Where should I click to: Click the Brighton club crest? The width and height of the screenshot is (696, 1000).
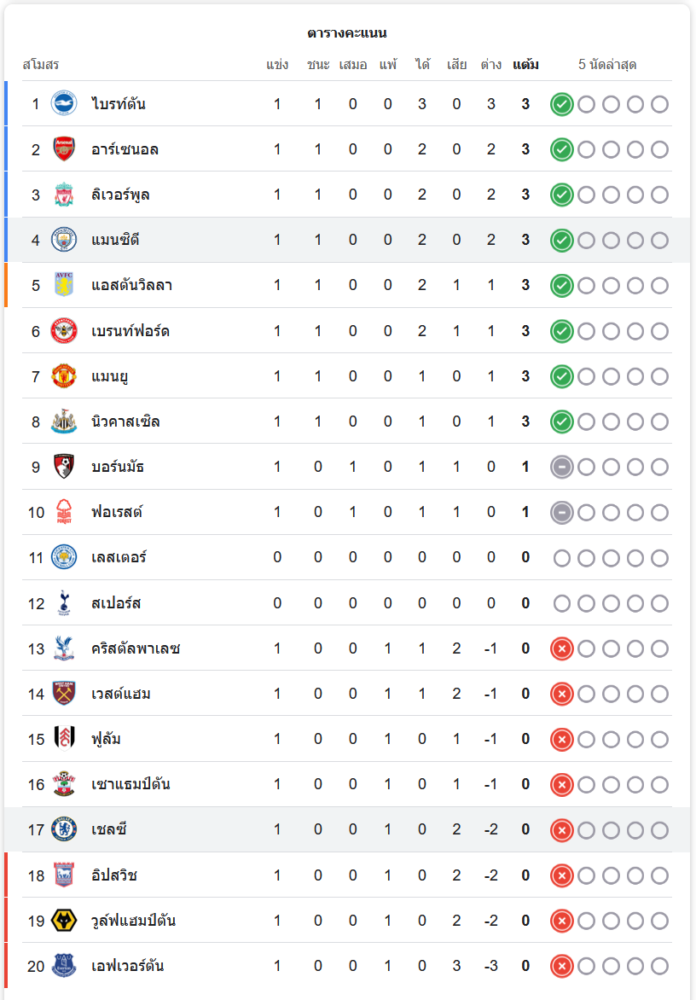(64, 103)
